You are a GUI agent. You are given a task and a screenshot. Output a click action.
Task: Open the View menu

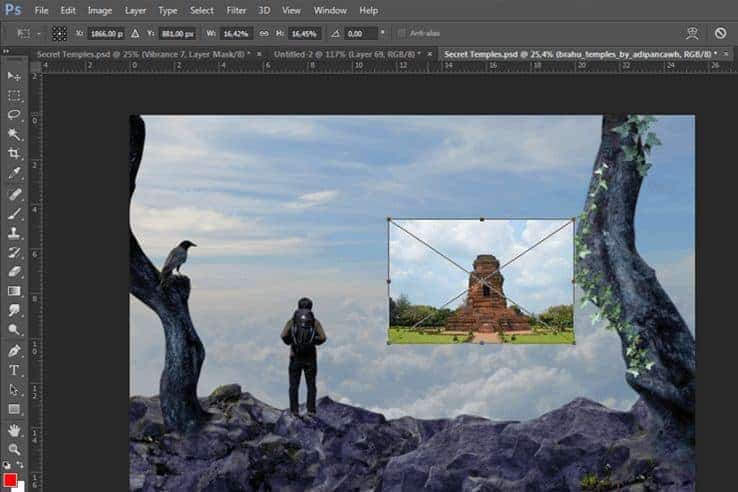(x=291, y=10)
